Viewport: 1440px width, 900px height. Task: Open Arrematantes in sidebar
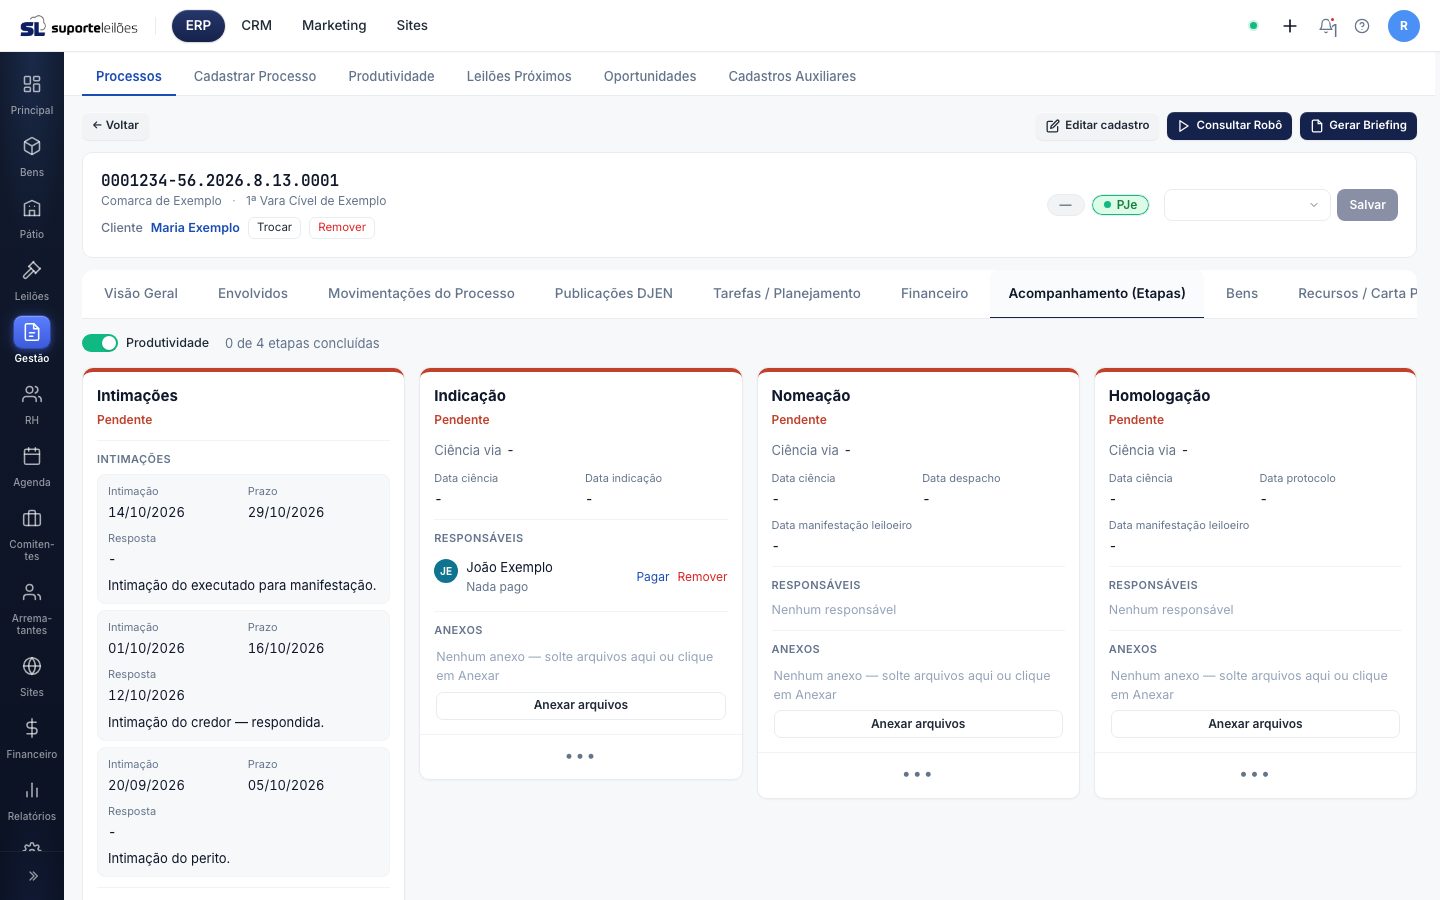(32, 608)
